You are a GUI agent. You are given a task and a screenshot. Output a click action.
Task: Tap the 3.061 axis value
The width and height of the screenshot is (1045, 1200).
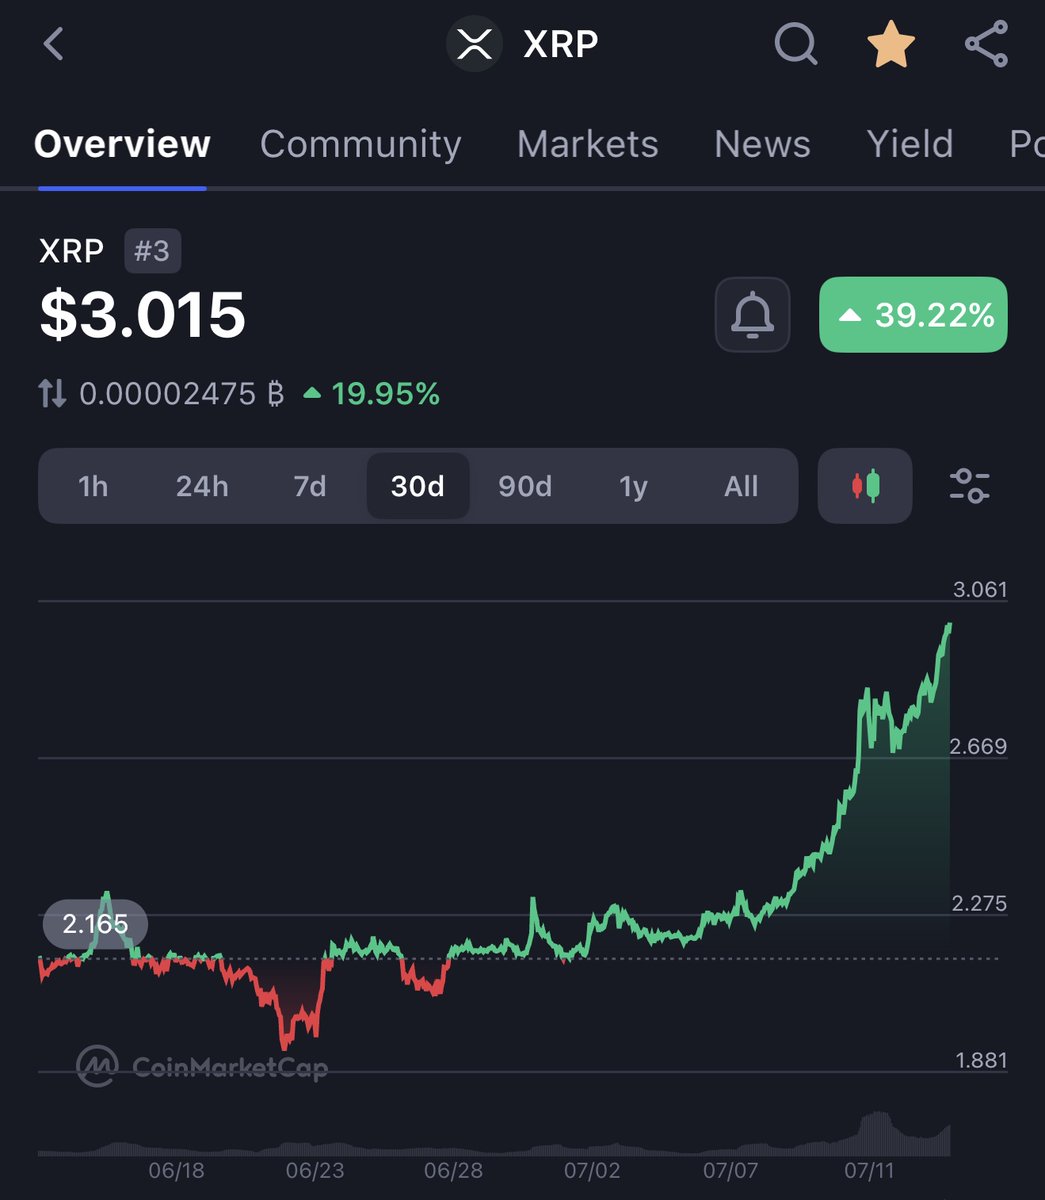tap(980, 589)
